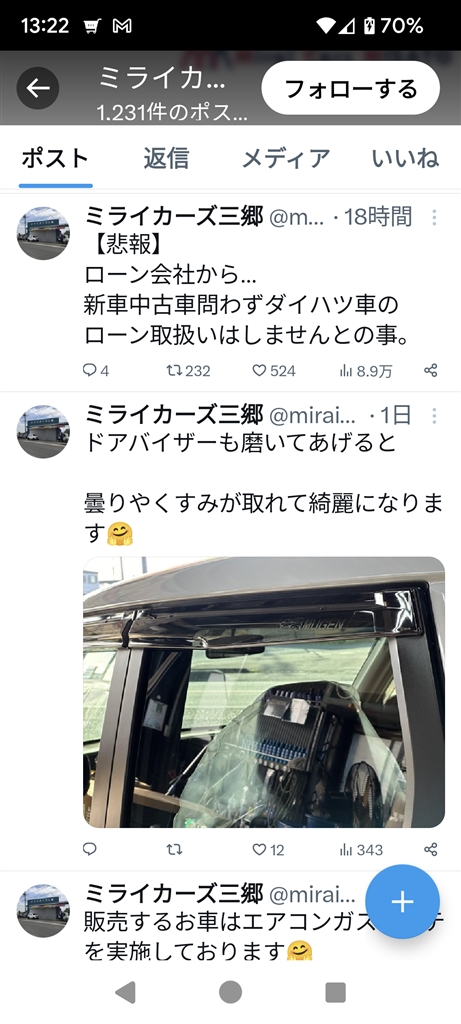This screenshot has height=1024, width=461.
Task: Reply to the ドアバイザー post
Action: pos(90,850)
